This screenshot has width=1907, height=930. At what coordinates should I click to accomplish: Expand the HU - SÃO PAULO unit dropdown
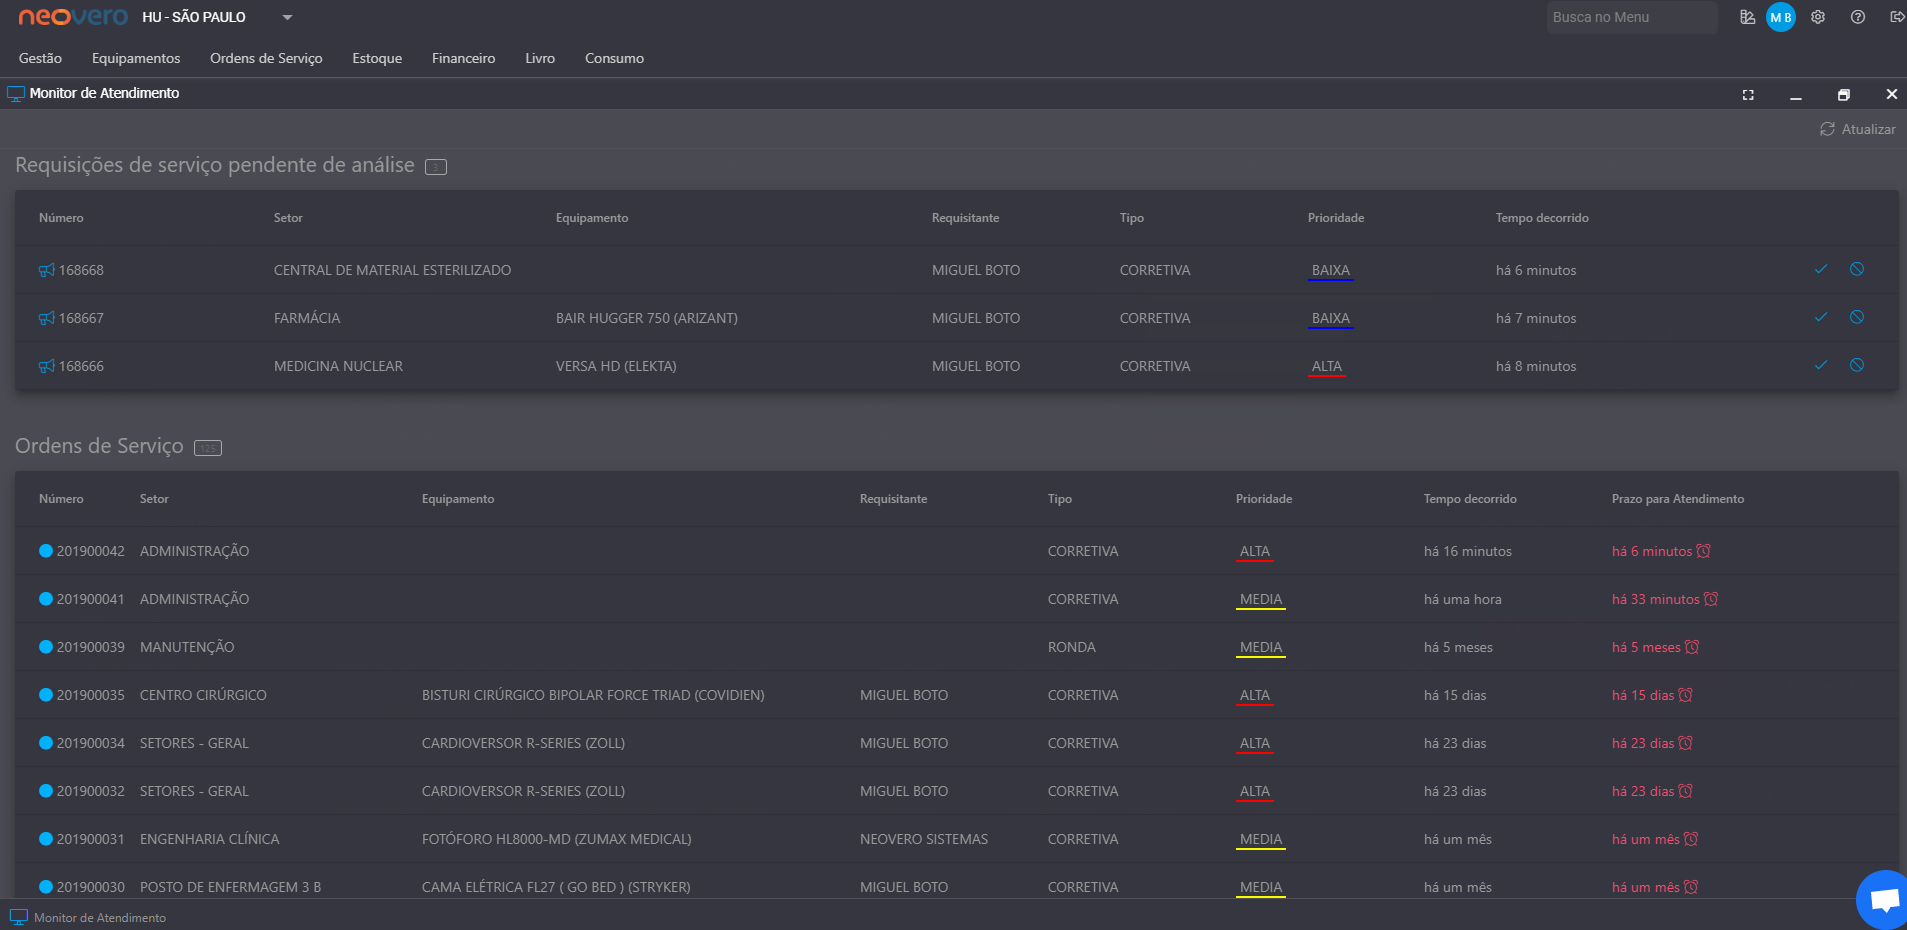coord(287,17)
